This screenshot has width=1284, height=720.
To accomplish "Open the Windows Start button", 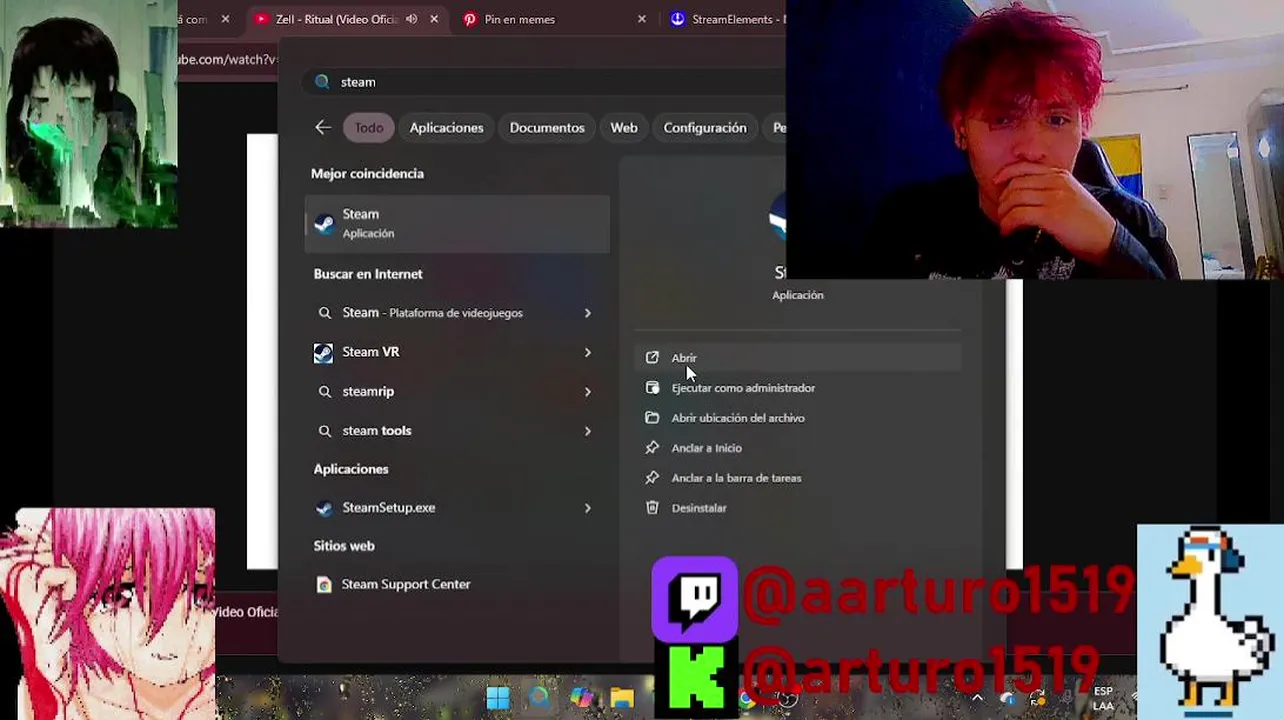I will [x=497, y=698].
